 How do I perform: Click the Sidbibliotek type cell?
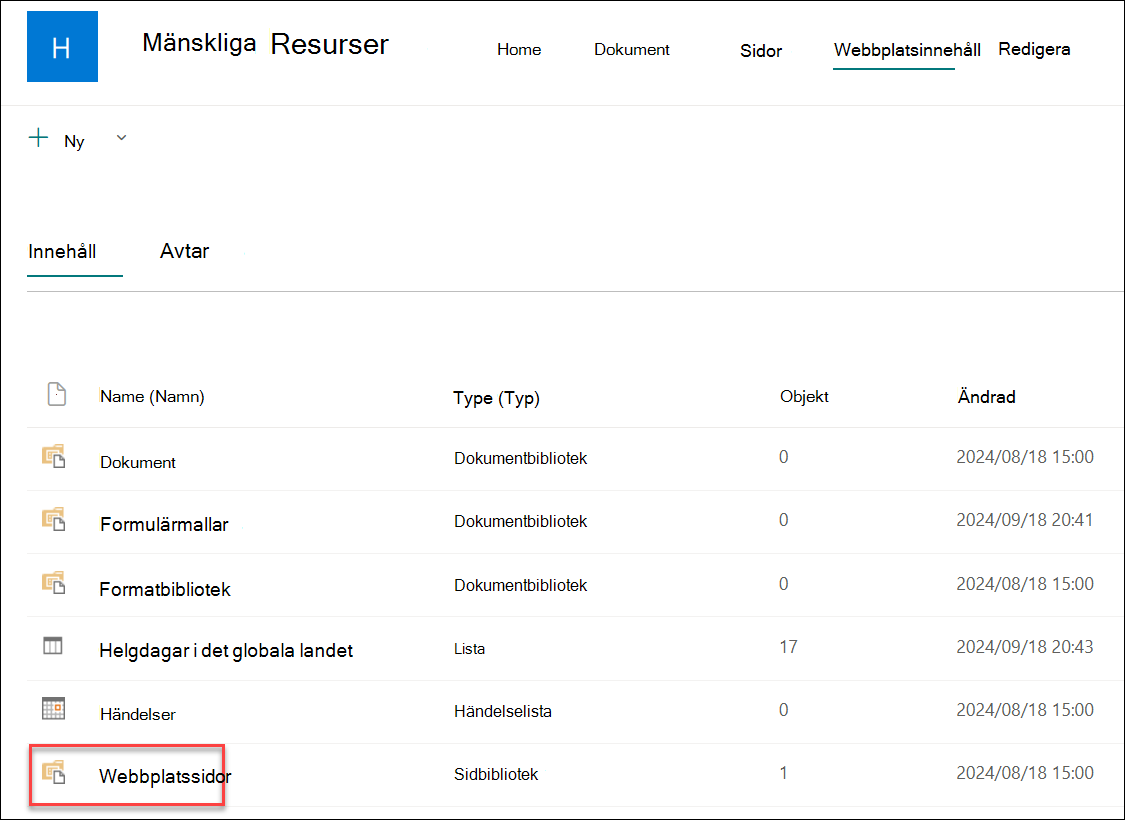496,775
